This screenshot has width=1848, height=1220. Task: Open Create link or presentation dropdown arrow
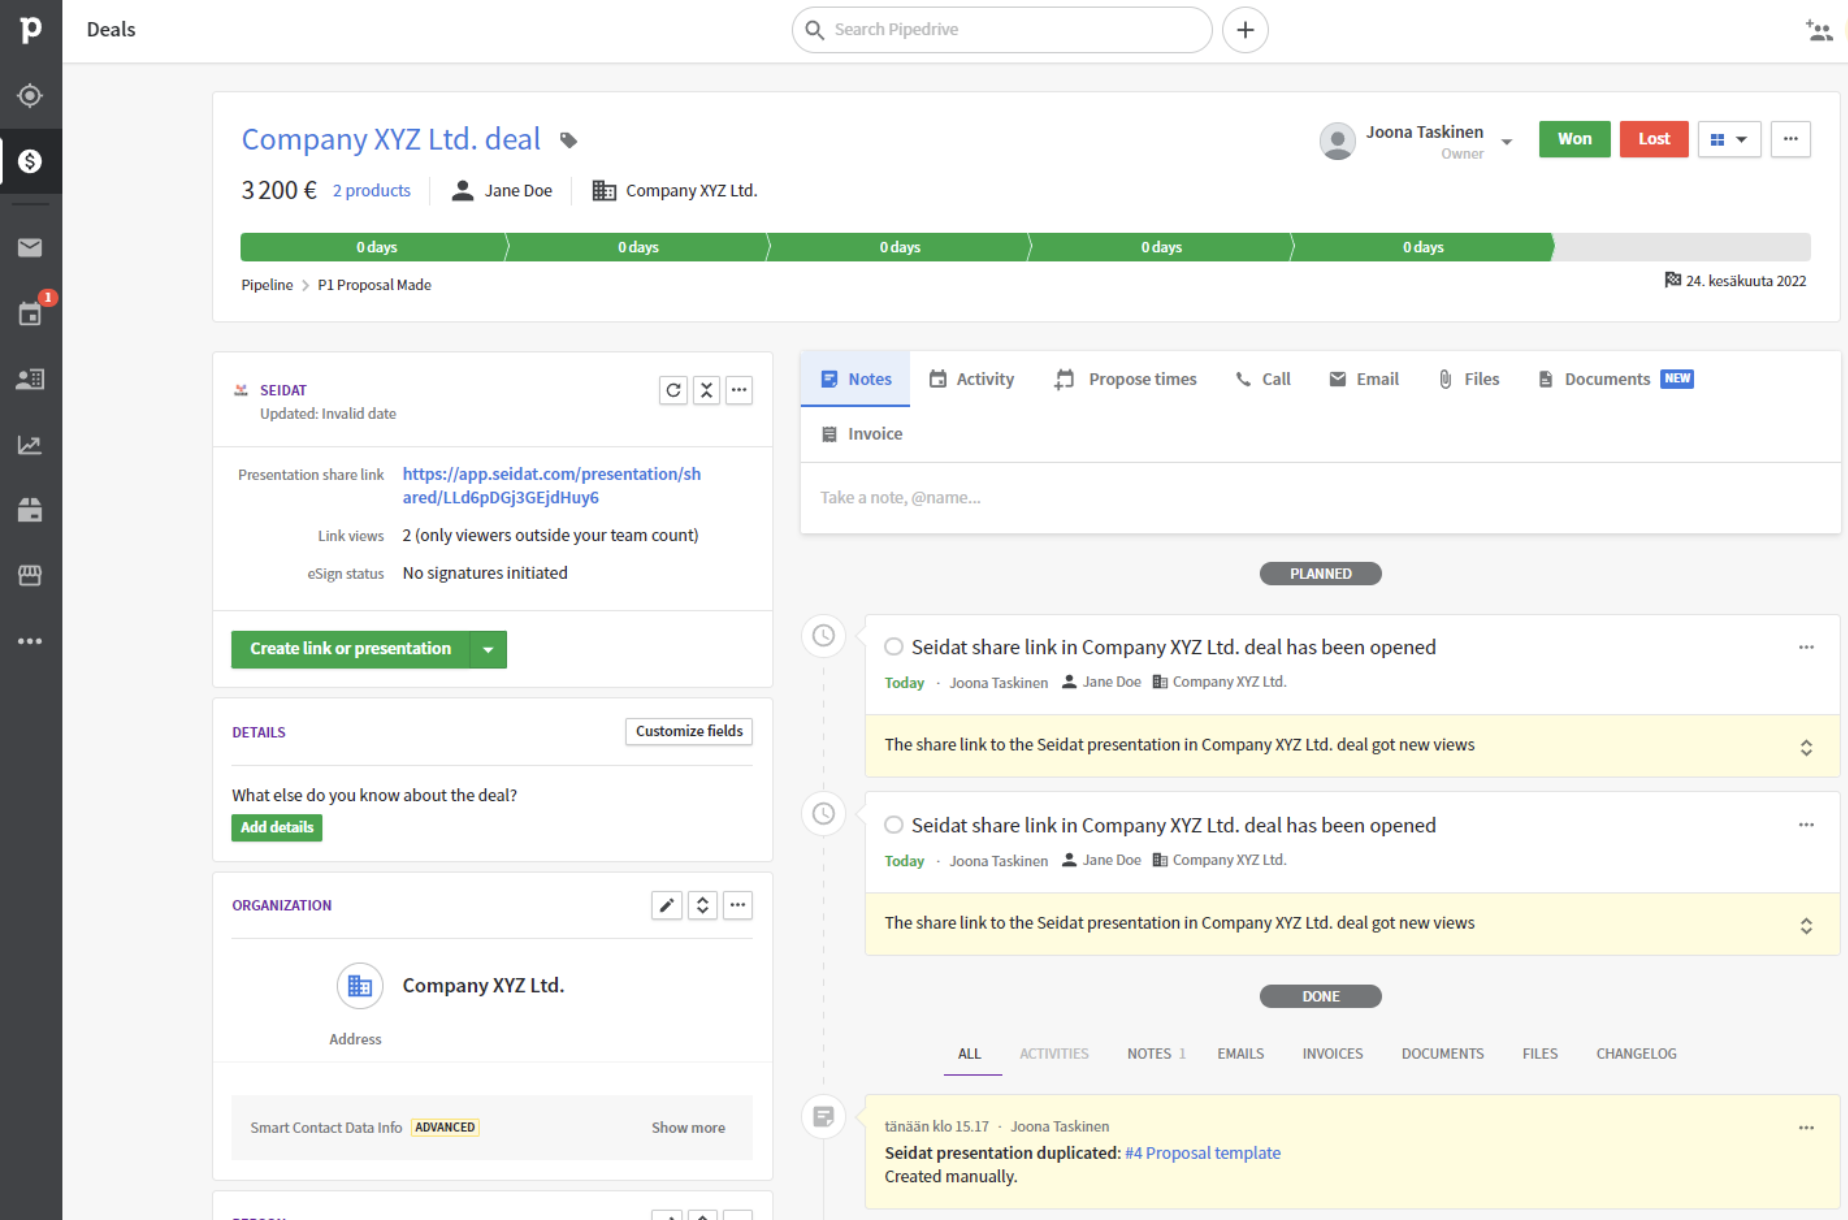[x=488, y=649]
